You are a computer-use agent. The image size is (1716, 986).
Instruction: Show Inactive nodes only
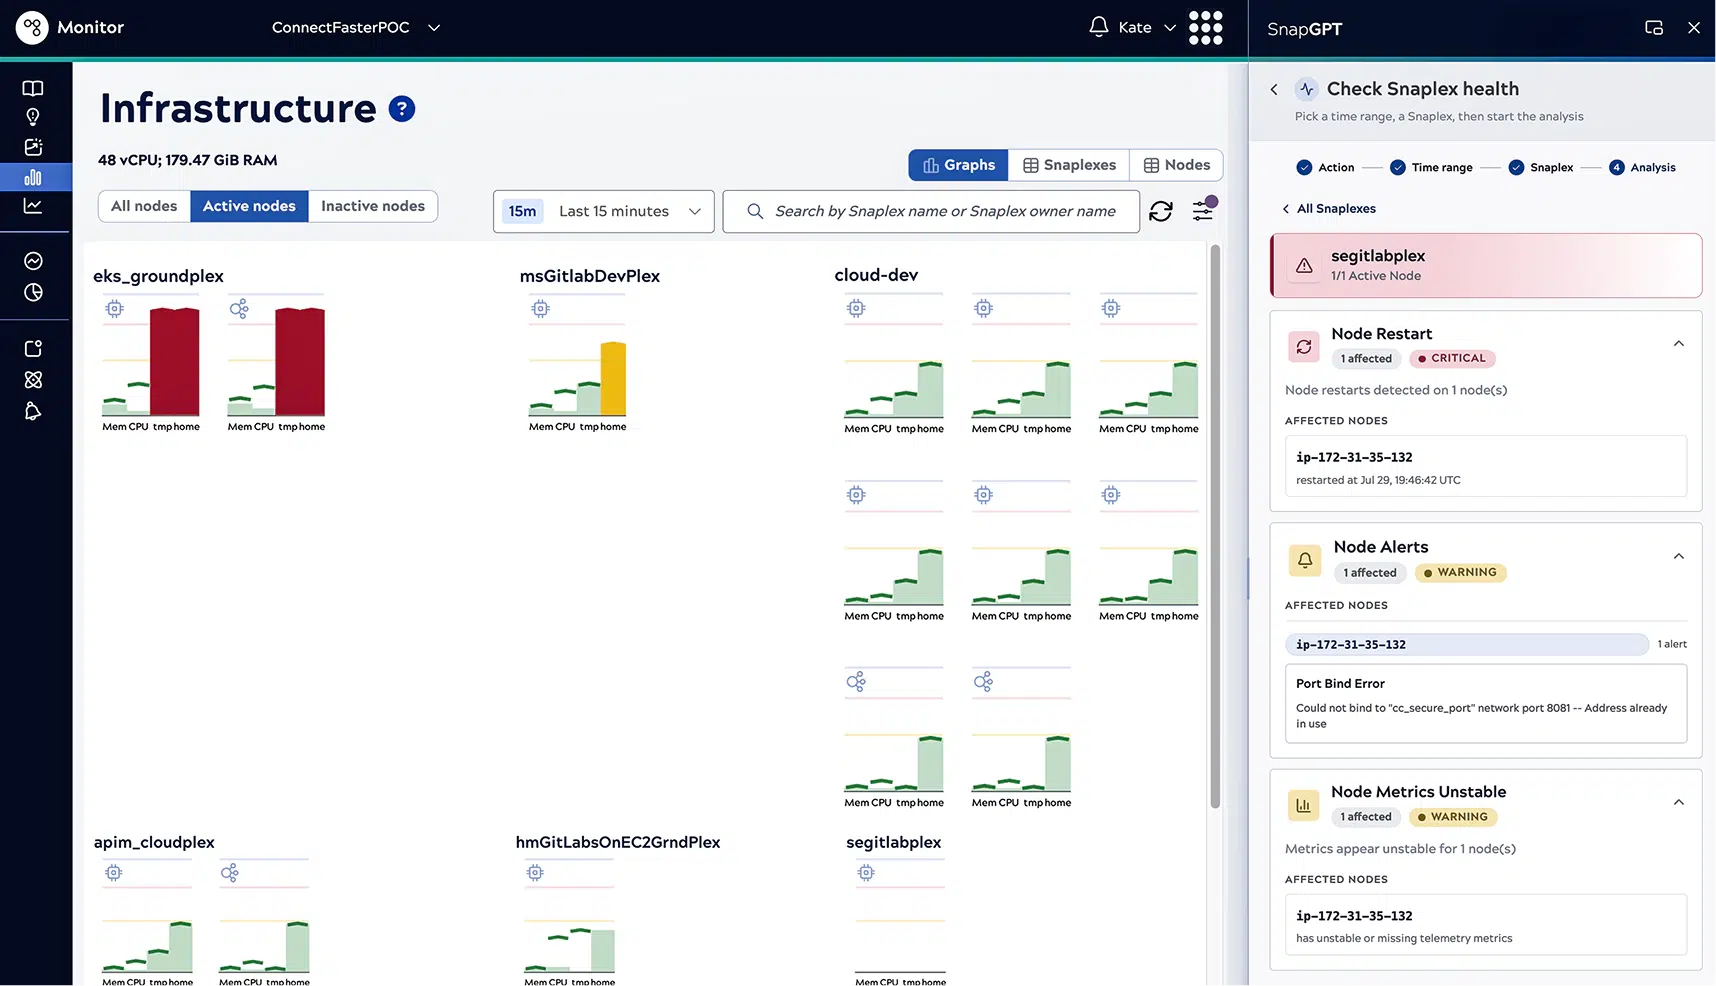pyautogui.click(x=373, y=206)
